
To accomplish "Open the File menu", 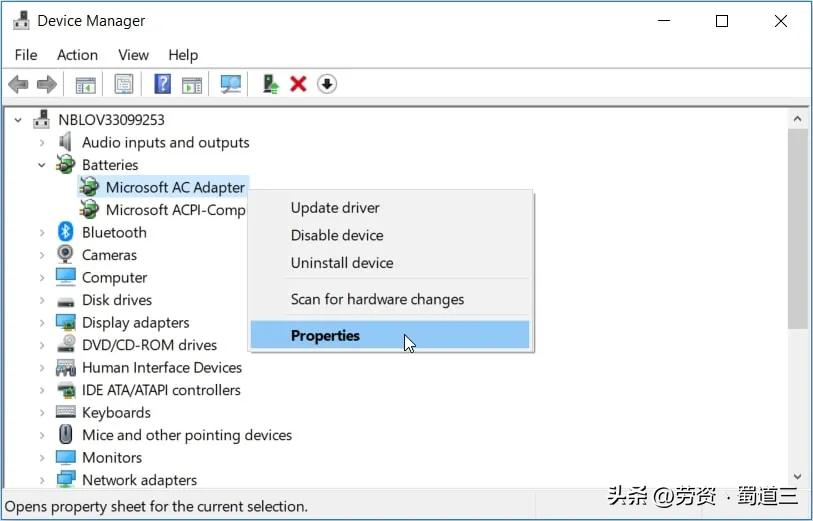I will (x=26, y=55).
